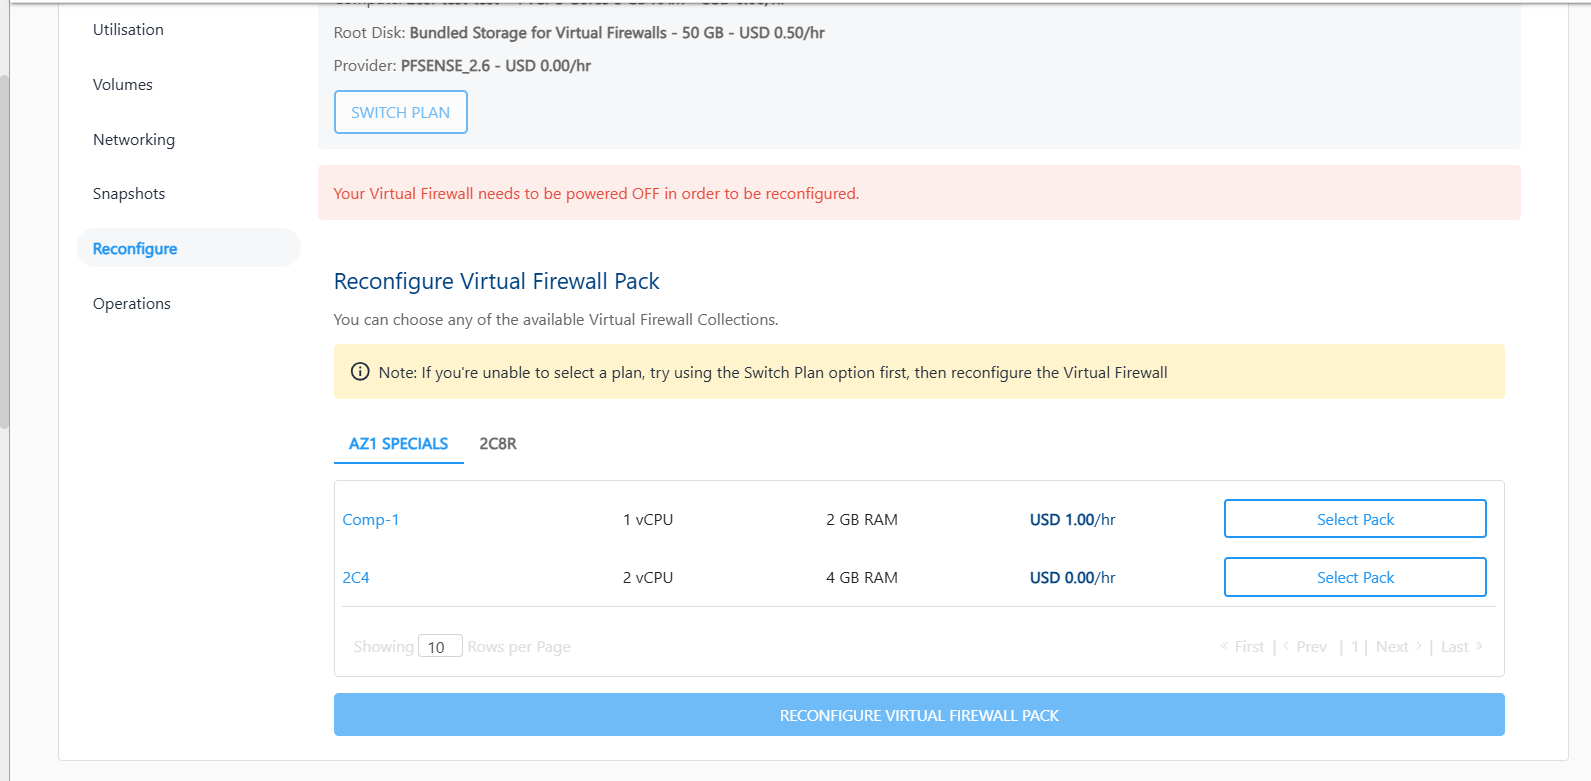
Task: Click the rows per page input field
Action: [440, 647]
